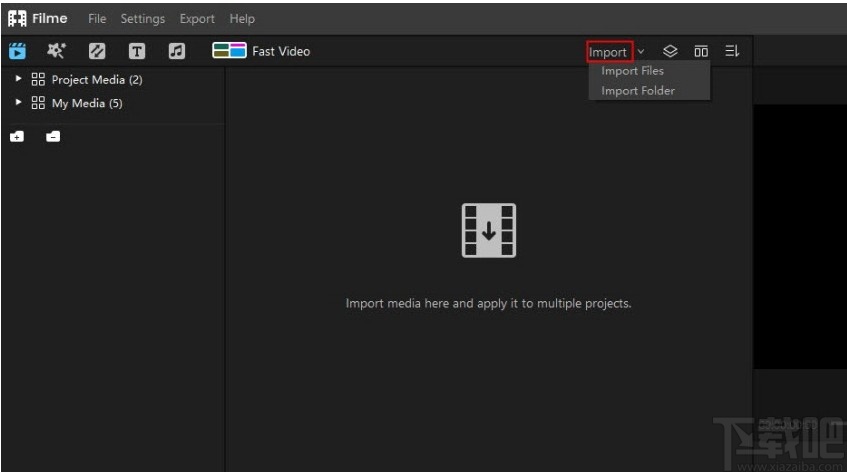
Task: Expand the Project Media tree arrow
Action: tap(18, 79)
